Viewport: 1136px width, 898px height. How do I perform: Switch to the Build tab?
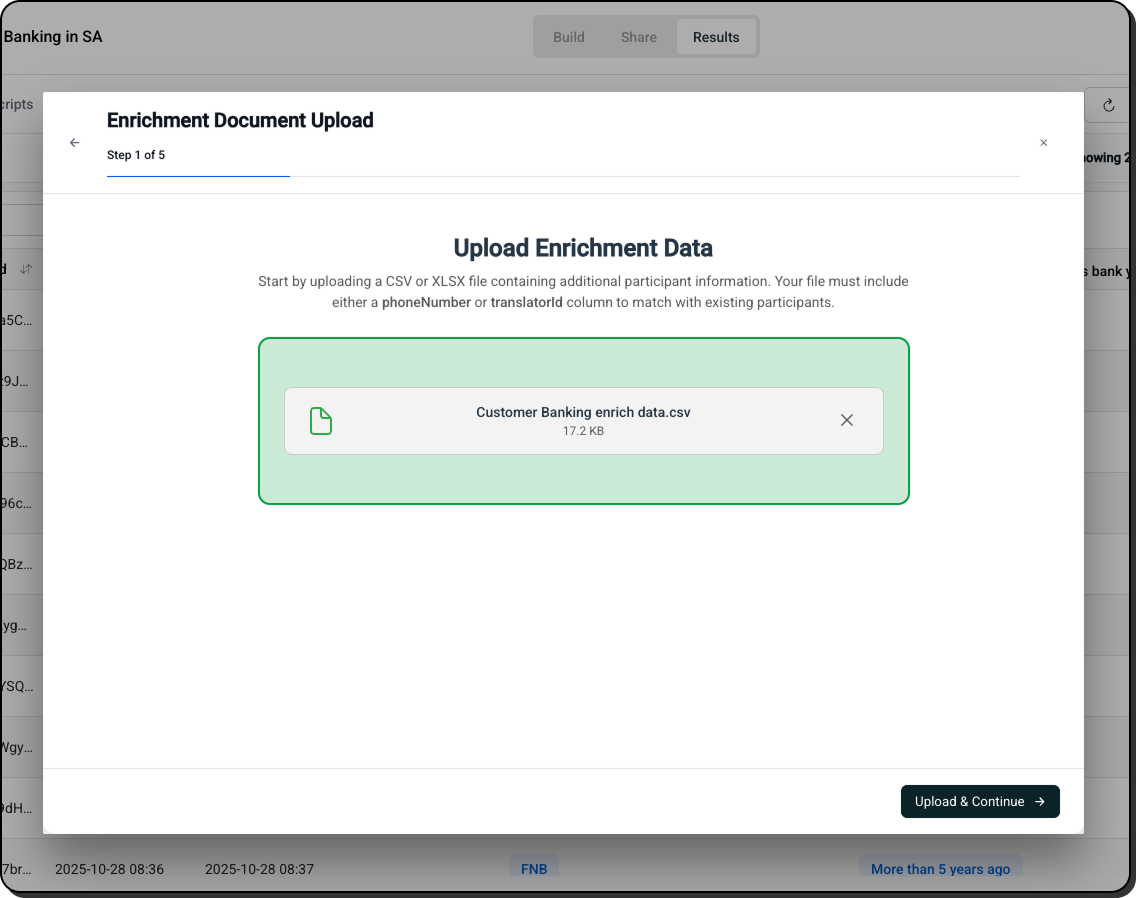pos(568,37)
